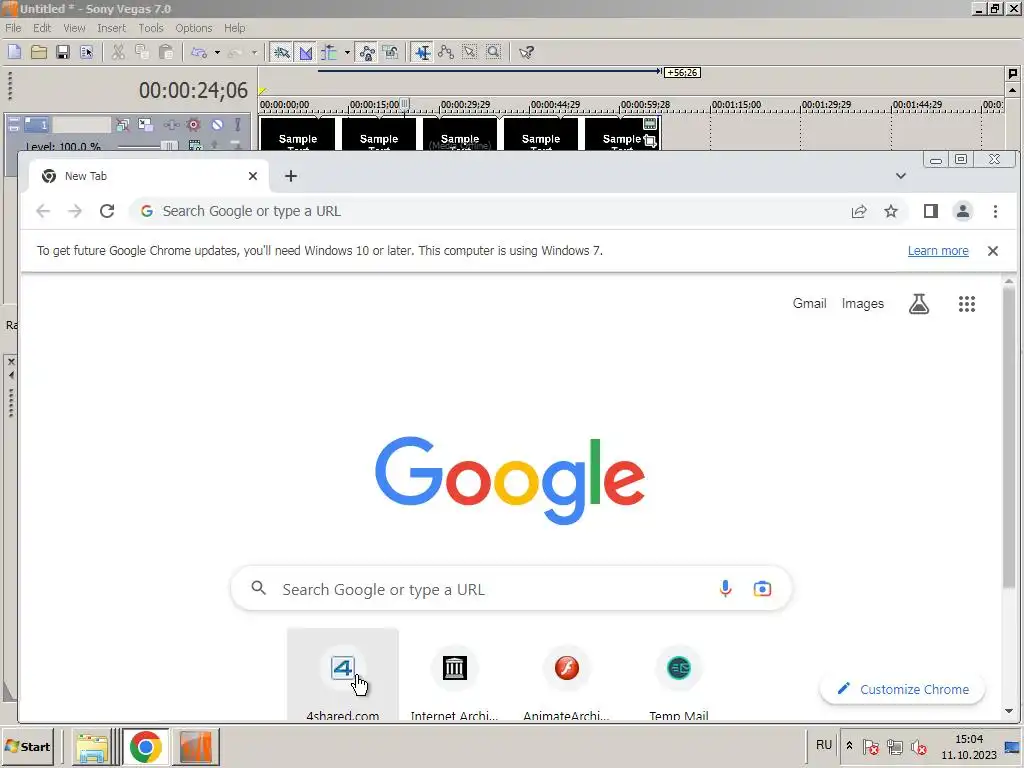
Task: Mute video track 1
Action: click(x=217, y=124)
